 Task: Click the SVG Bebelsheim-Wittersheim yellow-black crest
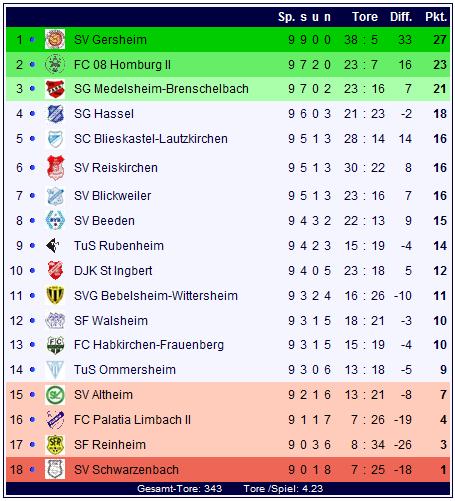tap(55, 295)
